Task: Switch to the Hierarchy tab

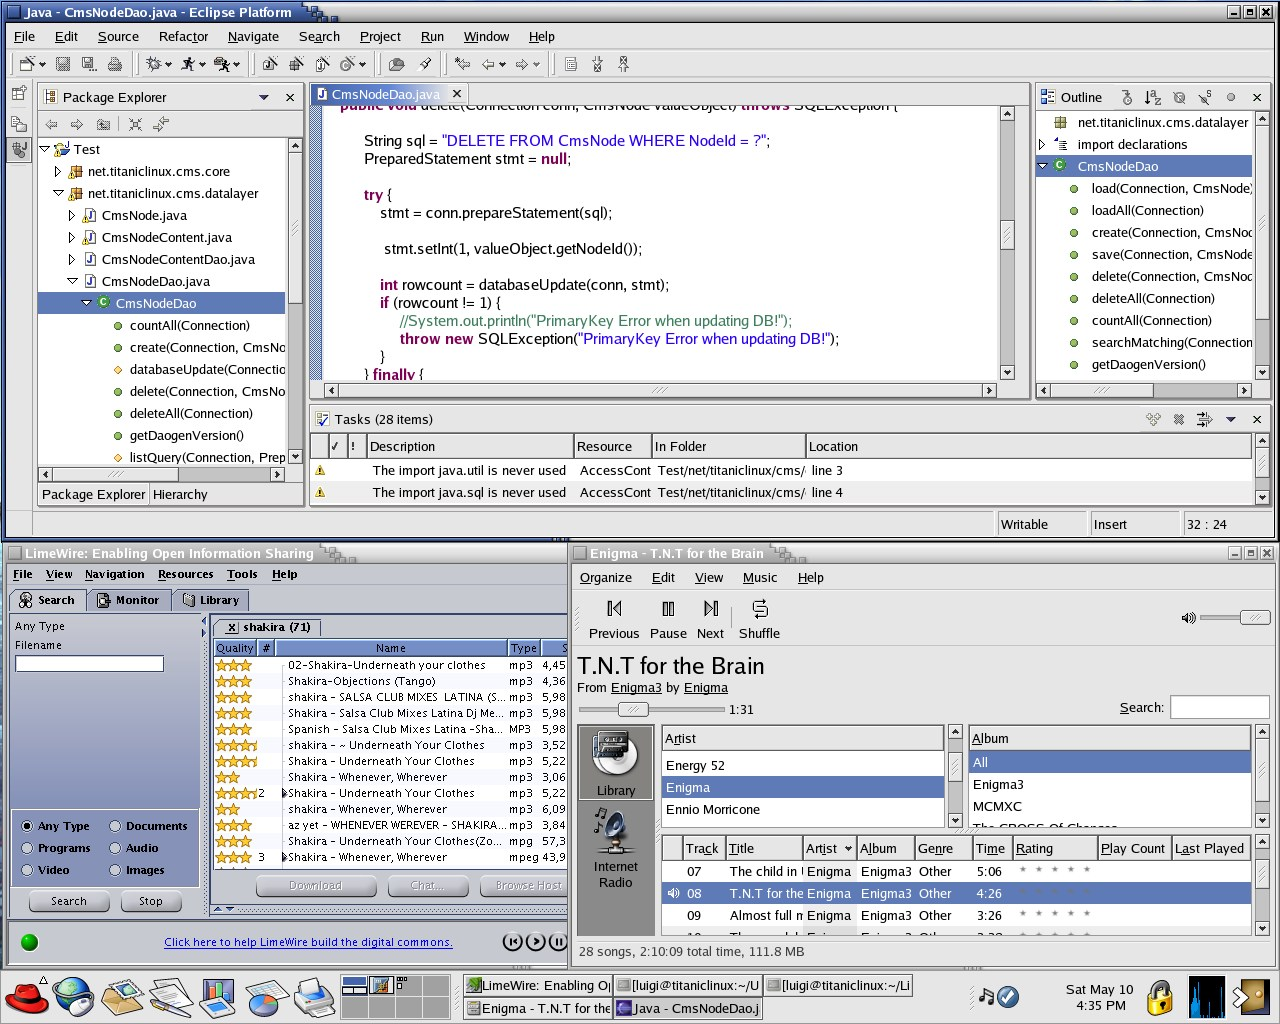Action: coord(180,495)
